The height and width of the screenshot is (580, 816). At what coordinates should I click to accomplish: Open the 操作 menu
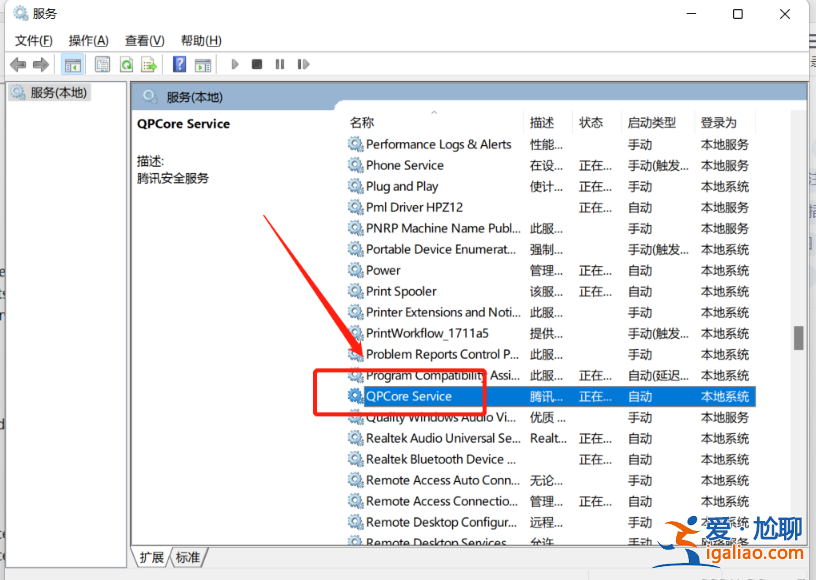88,40
